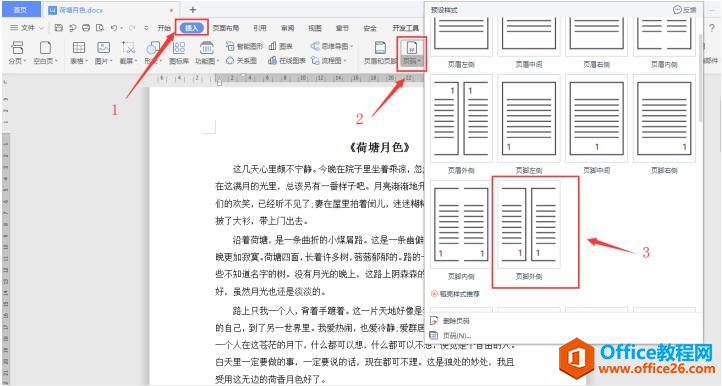Click the Print icon in quick access toolbar
This screenshot has height=386, width=722.
(x=86, y=28)
